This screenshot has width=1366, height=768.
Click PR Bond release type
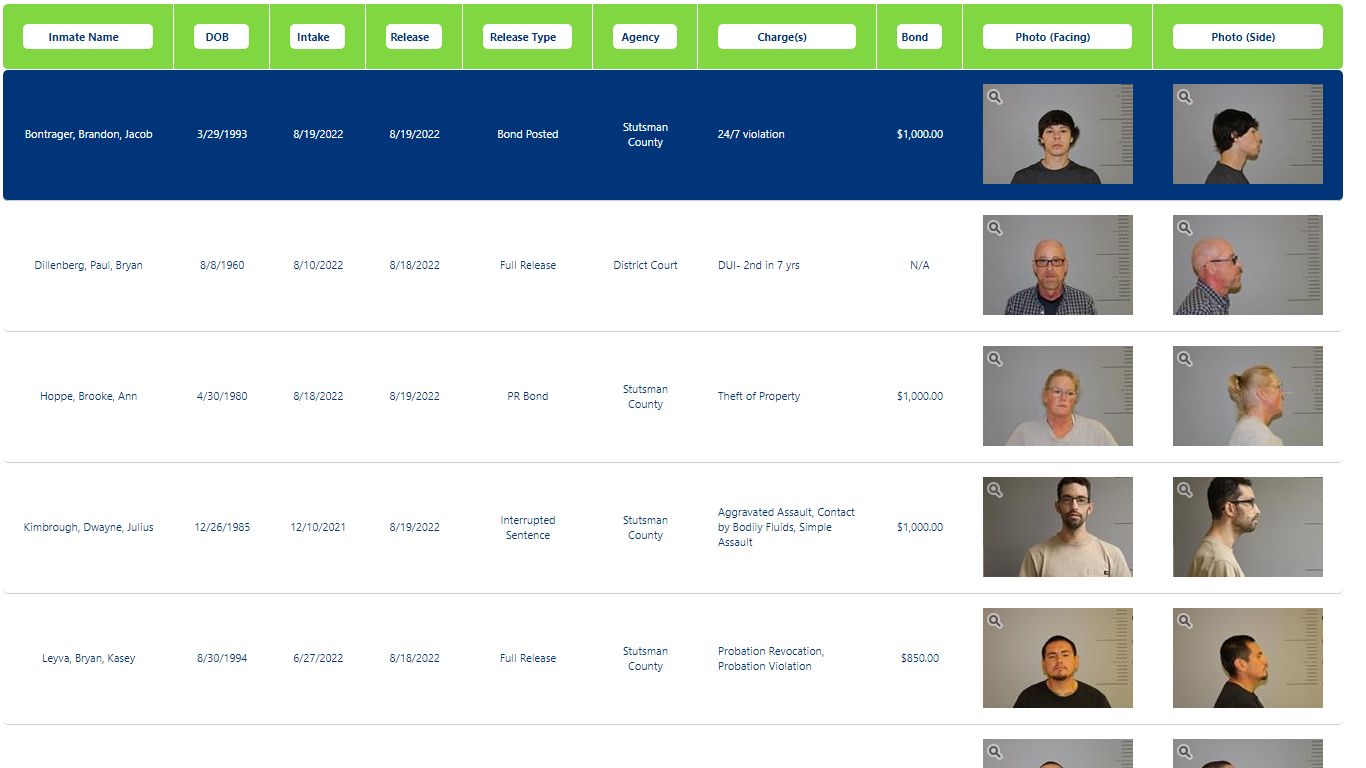click(x=528, y=396)
